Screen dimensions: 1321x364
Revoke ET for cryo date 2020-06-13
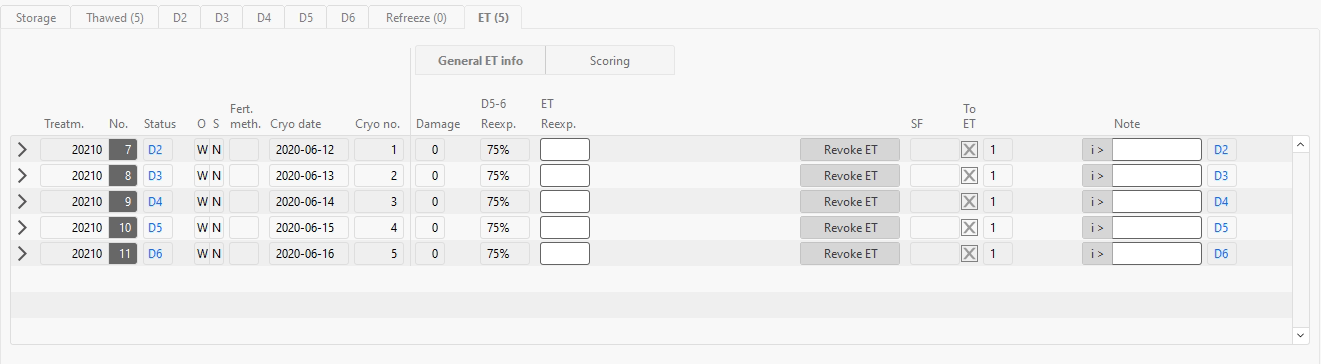coord(850,176)
